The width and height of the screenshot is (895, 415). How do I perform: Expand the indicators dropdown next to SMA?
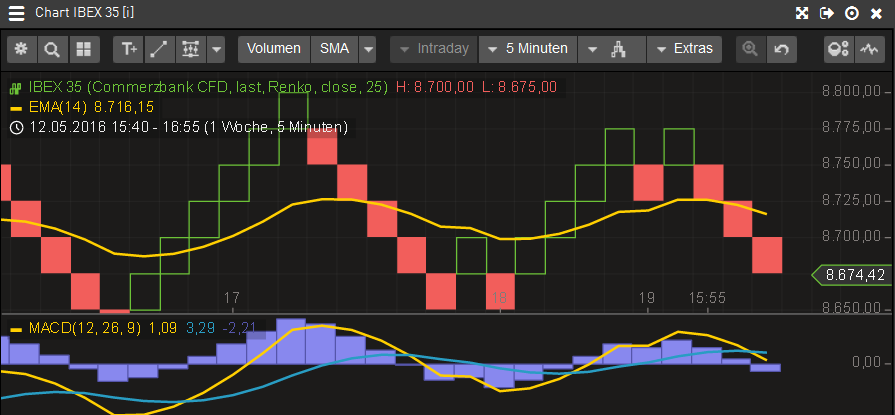tap(368, 48)
